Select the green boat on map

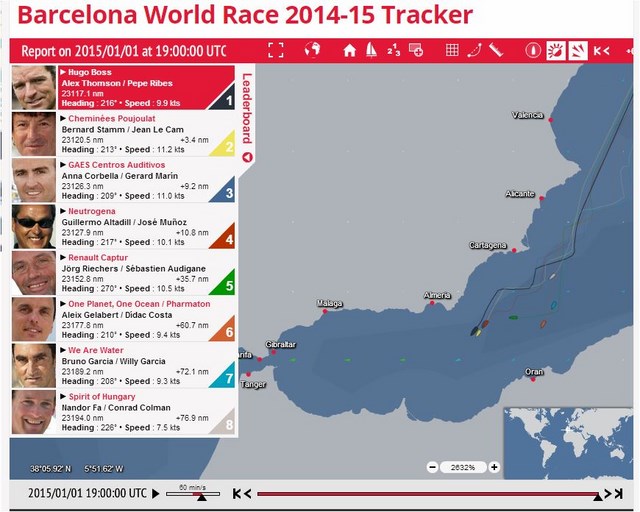click(x=513, y=317)
